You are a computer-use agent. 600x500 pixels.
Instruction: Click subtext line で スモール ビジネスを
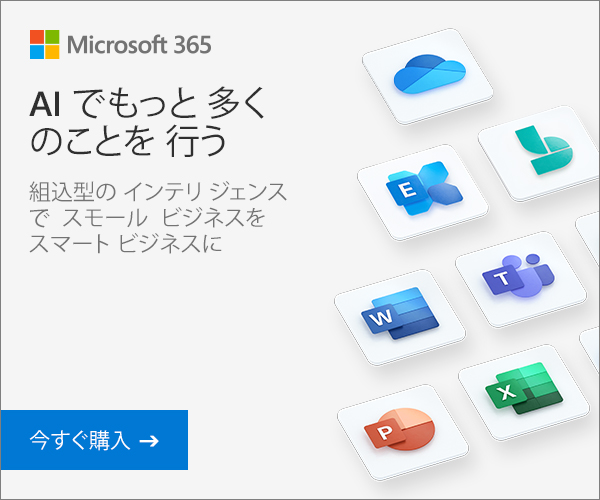click(x=147, y=218)
